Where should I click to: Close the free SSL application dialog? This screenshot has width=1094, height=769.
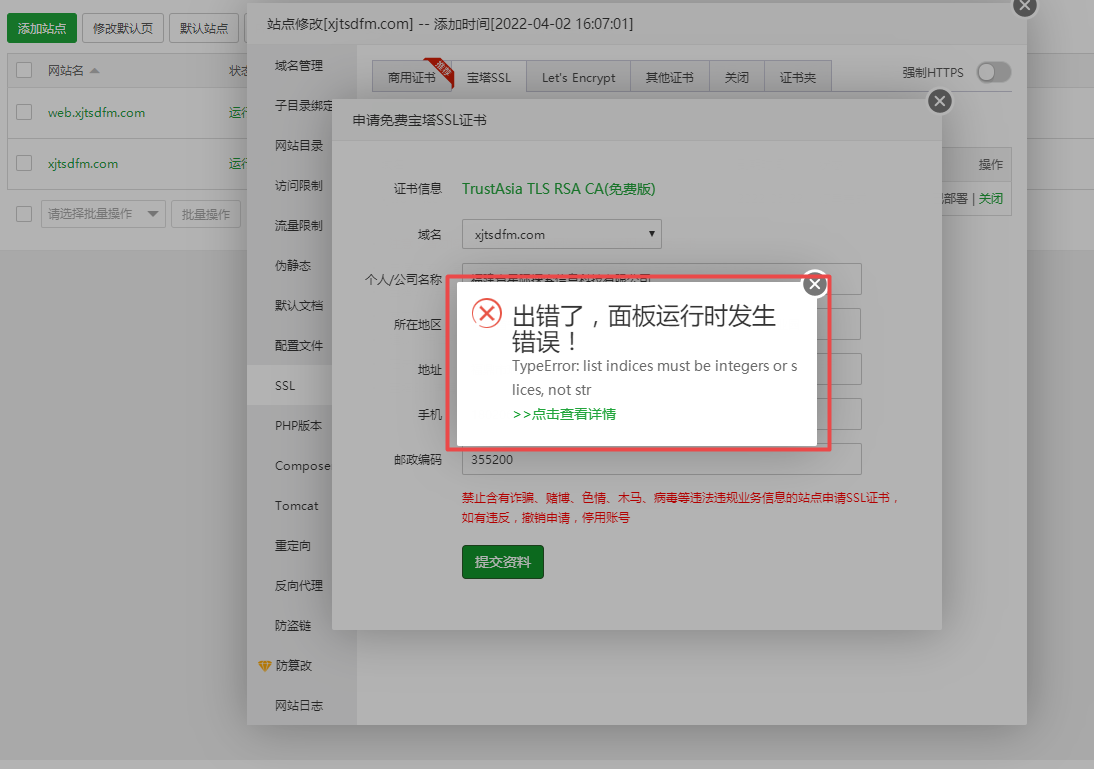pyautogui.click(x=940, y=101)
